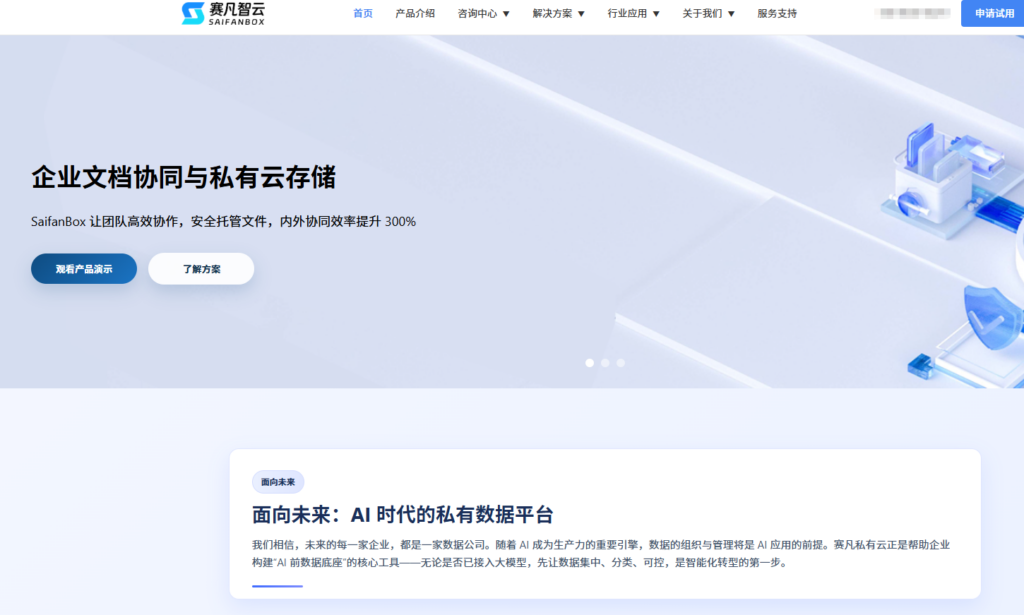Expand the 咨询中心 dropdown menu

pyautogui.click(x=483, y=13)
